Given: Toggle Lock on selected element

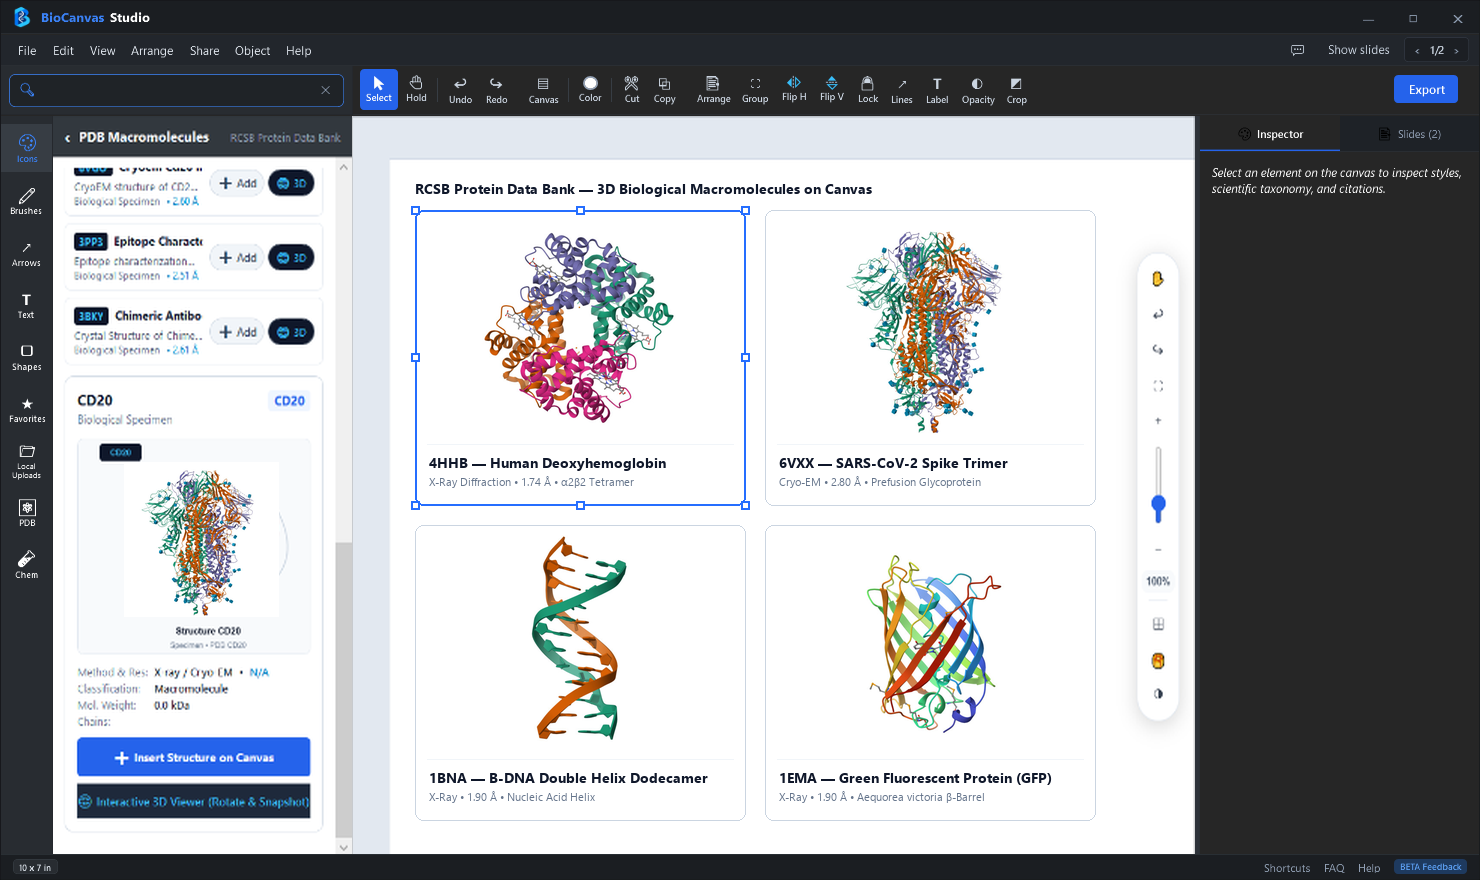Looking at the screenshot, I should point(868,89).
